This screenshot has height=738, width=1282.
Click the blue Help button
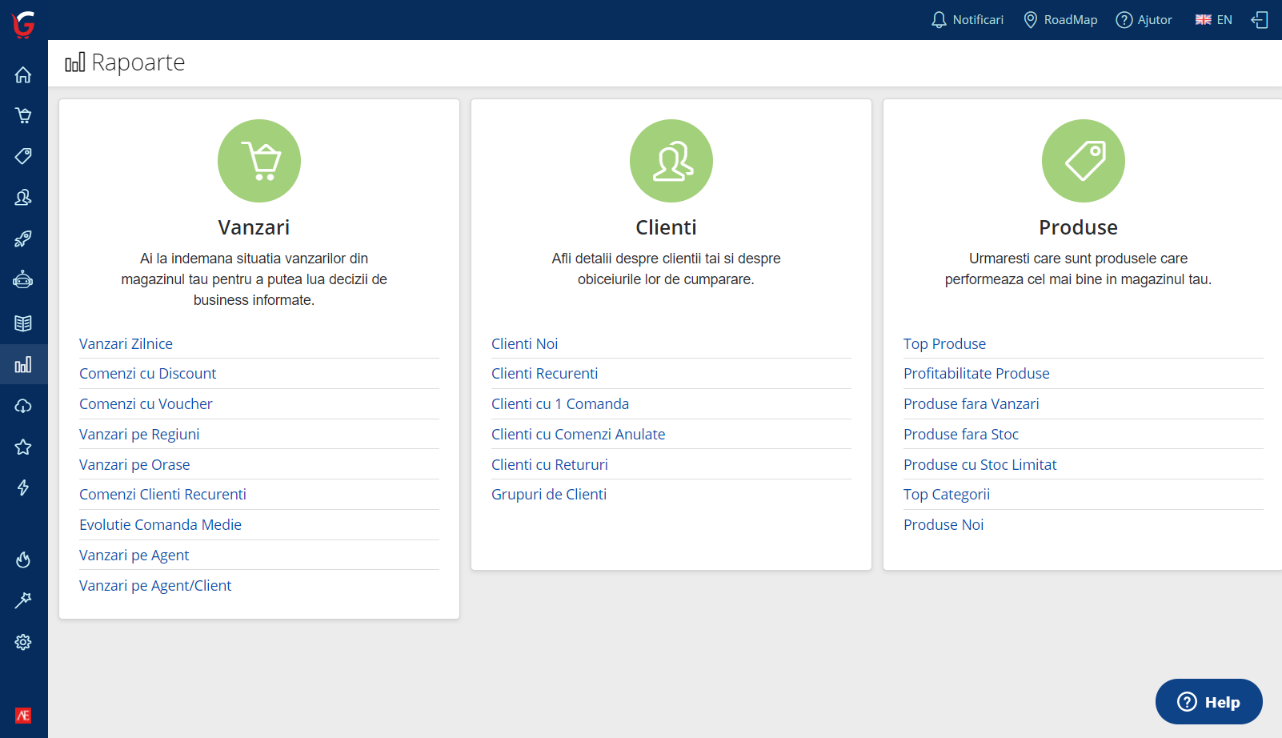point(1208,702)
